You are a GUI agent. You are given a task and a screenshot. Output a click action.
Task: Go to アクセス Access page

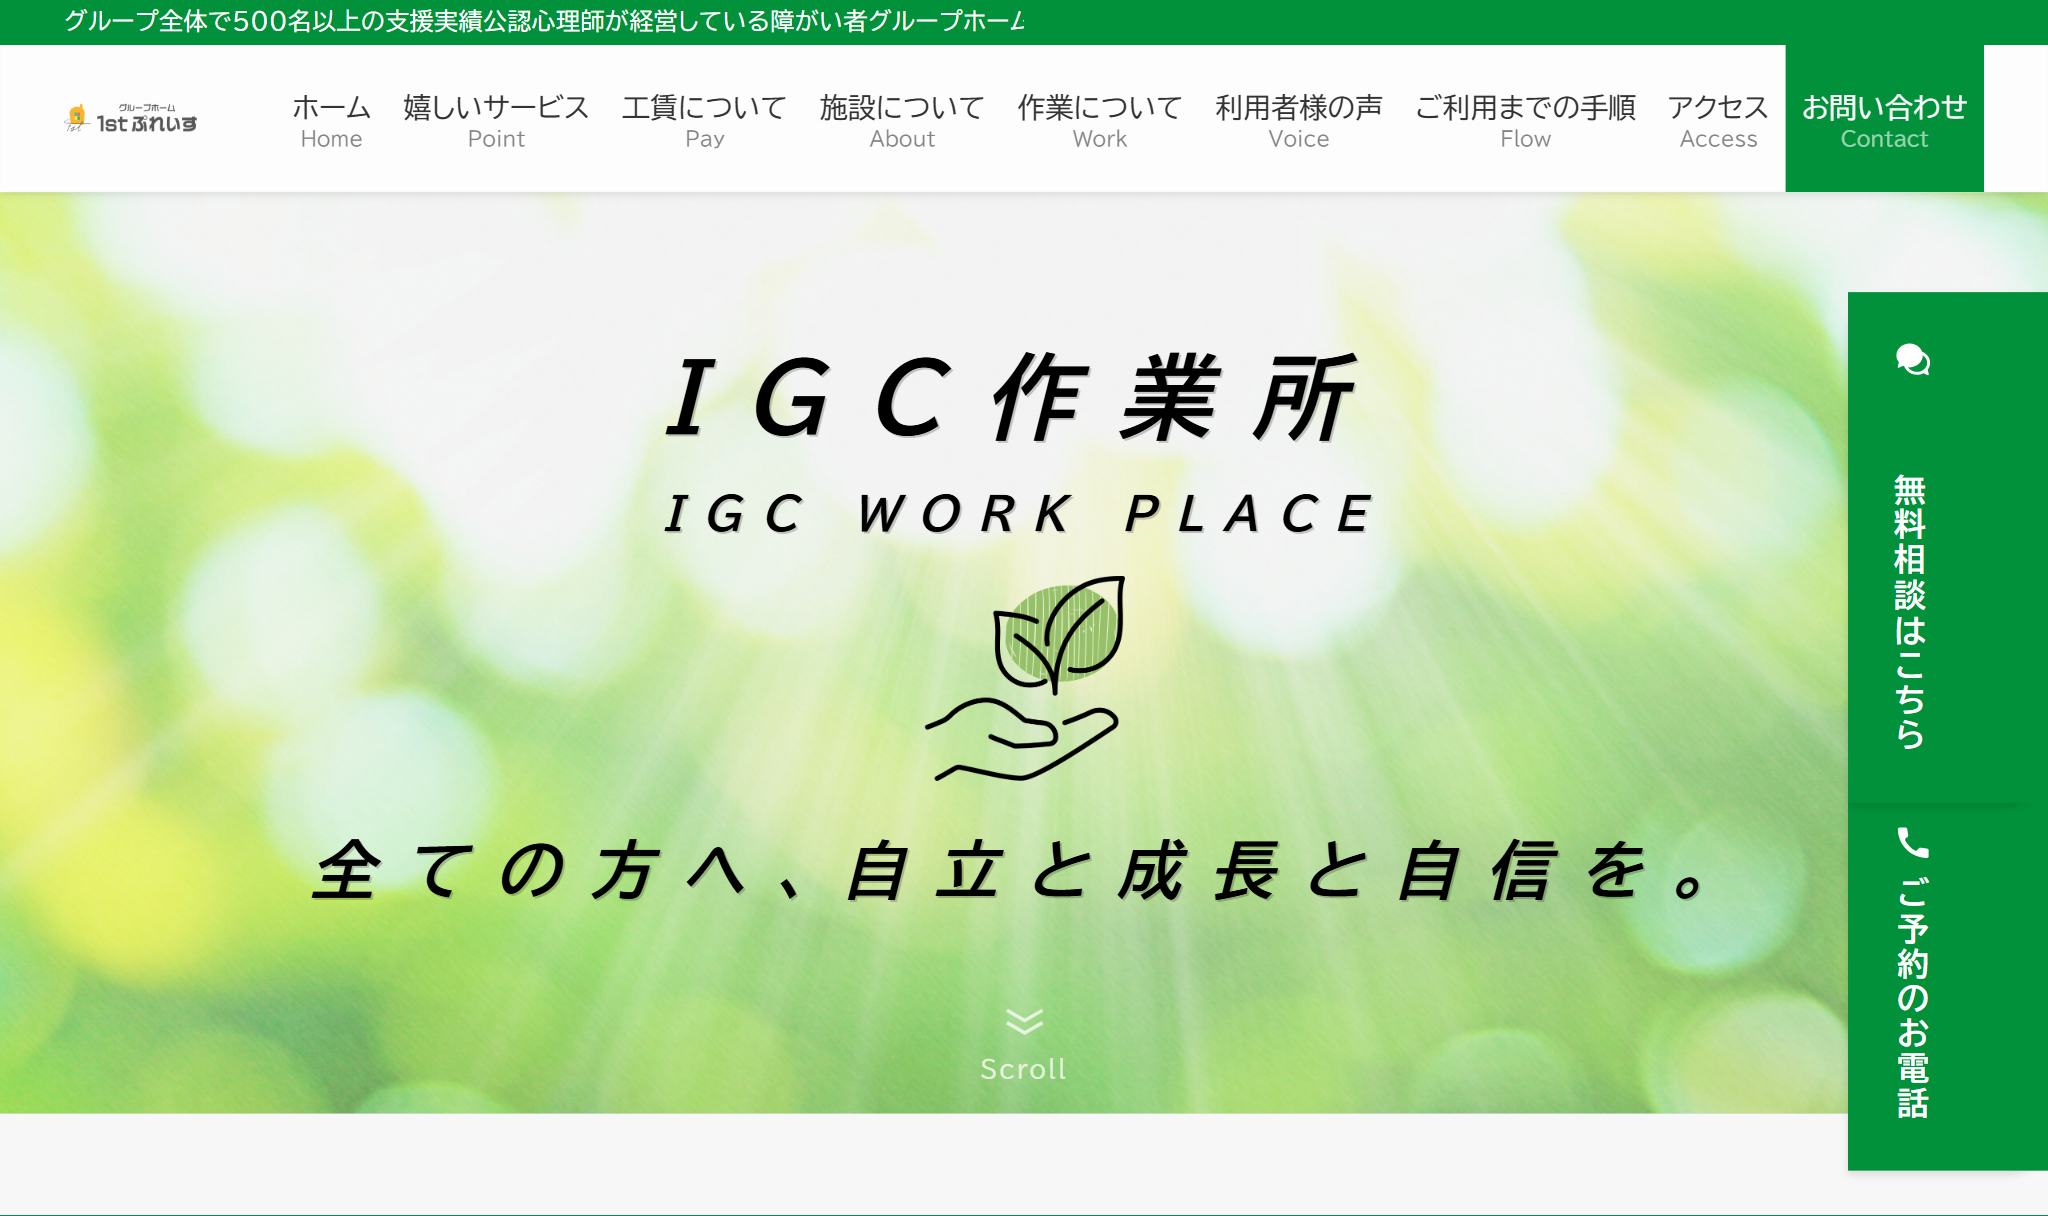pos(1718,120)
